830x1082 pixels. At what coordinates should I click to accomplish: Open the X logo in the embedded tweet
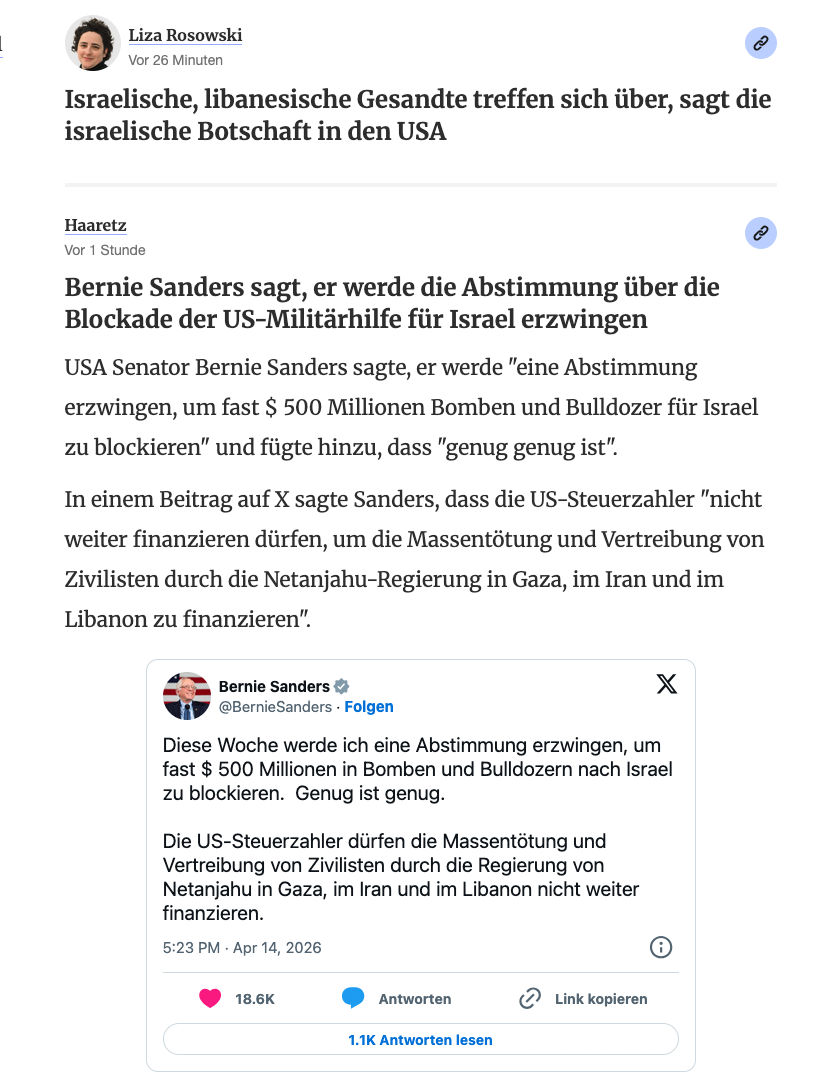pos(666,684)
